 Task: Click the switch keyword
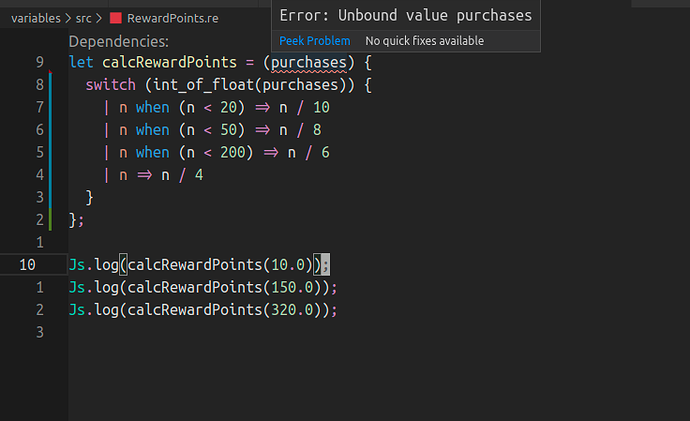tap(113, 85)
